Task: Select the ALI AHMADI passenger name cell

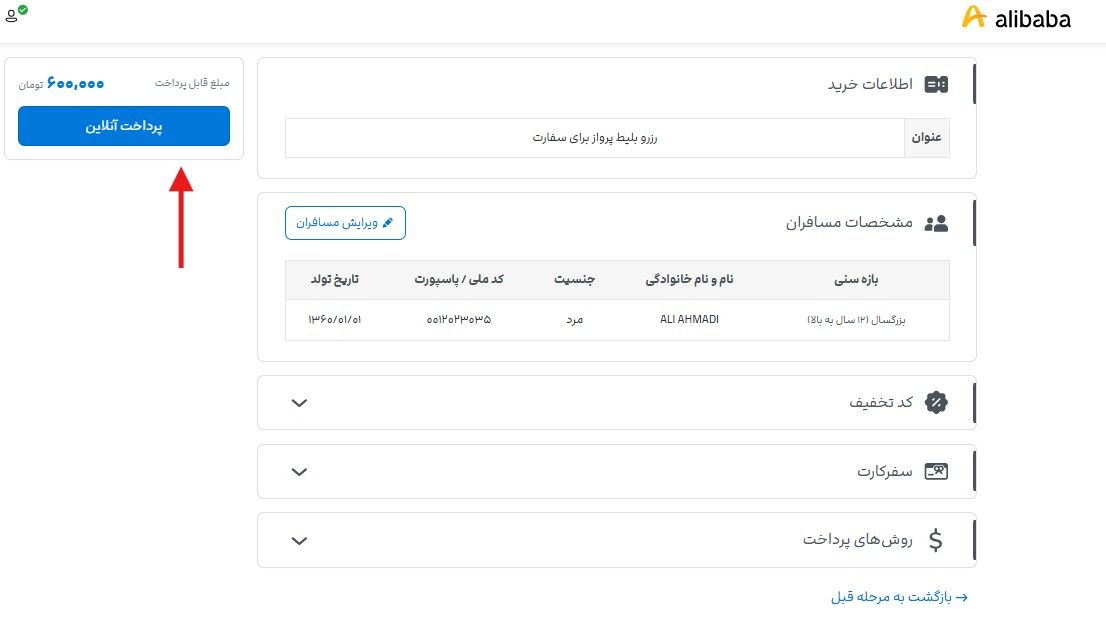Action: [x=689, y=320]
